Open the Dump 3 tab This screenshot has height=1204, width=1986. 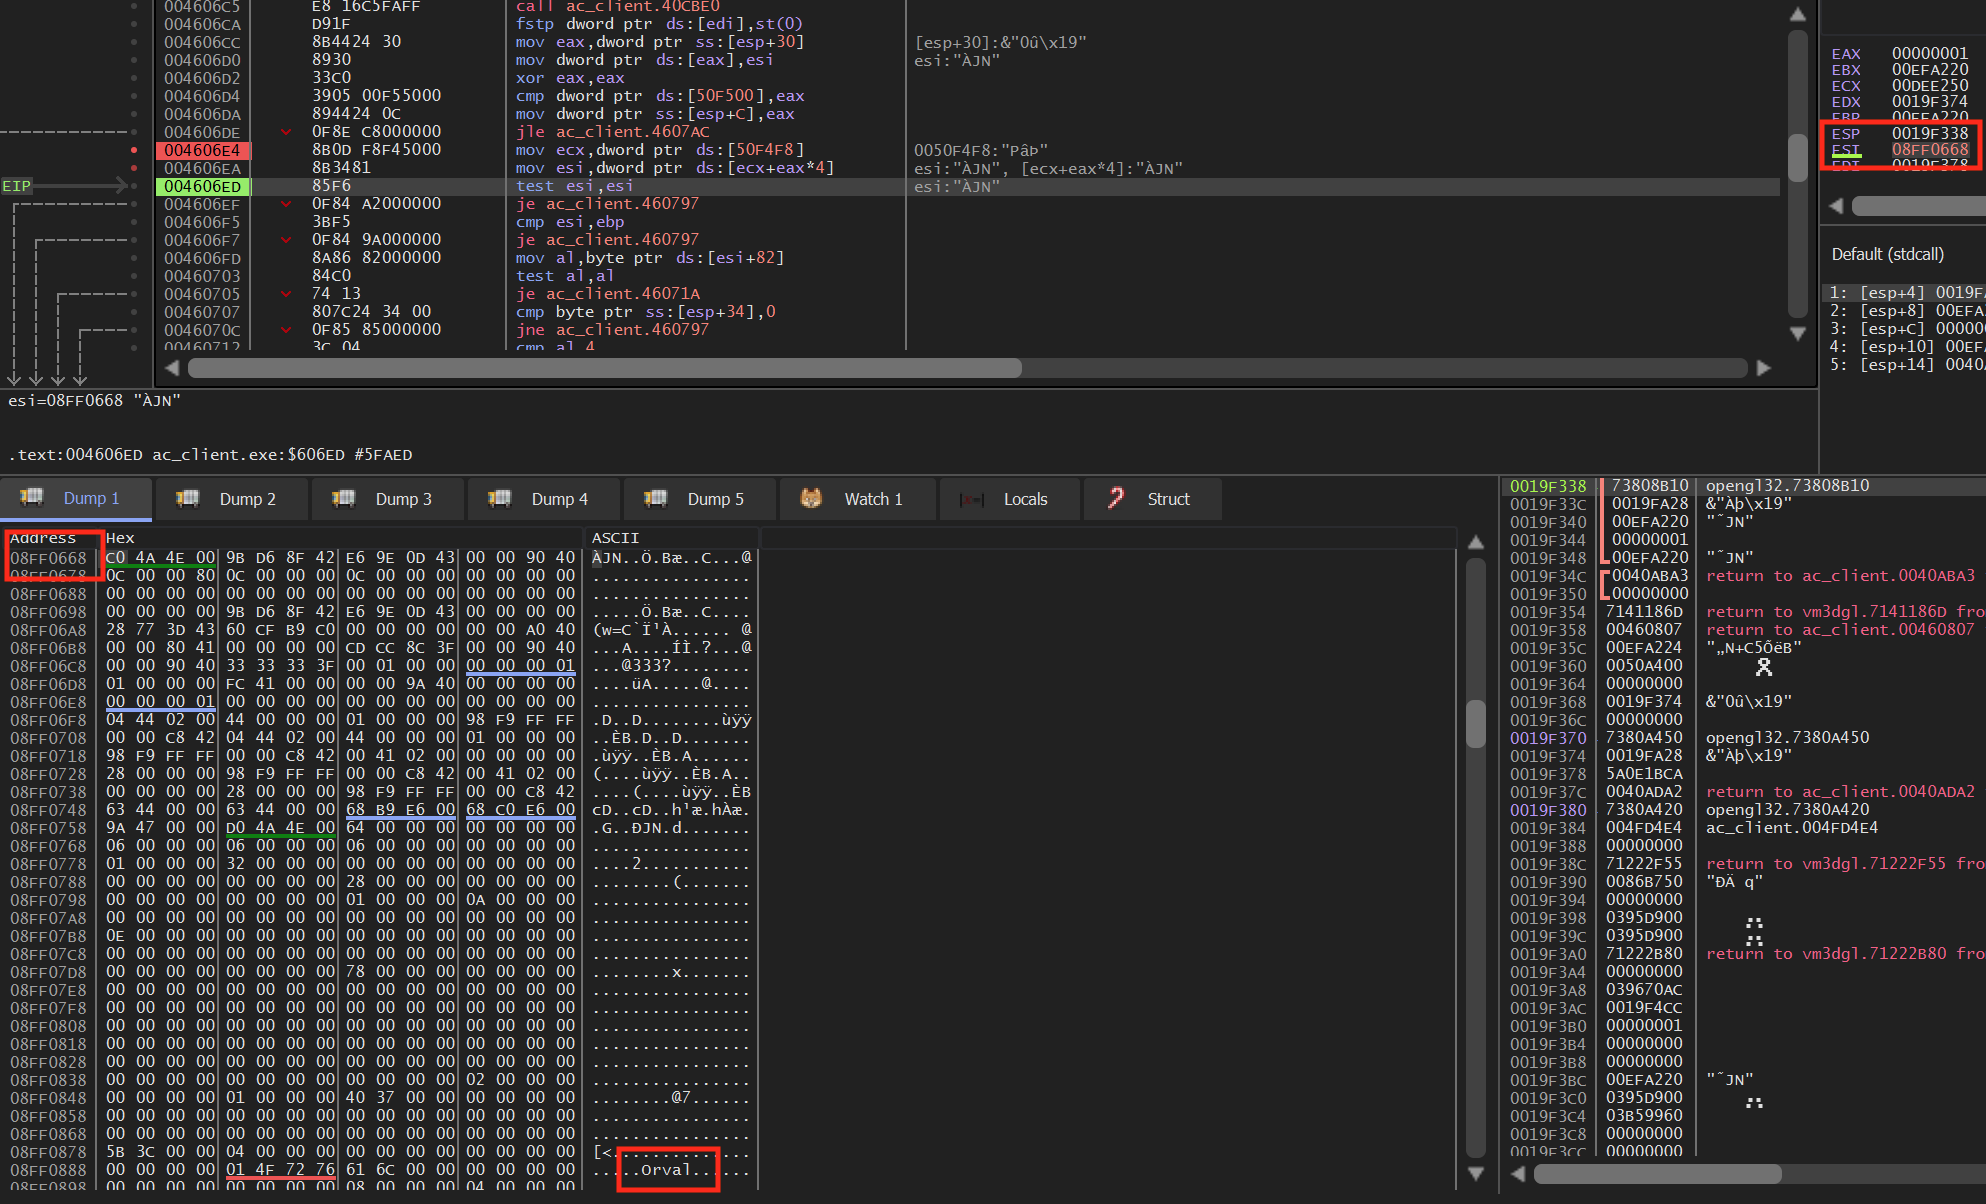tap(388, 498)
